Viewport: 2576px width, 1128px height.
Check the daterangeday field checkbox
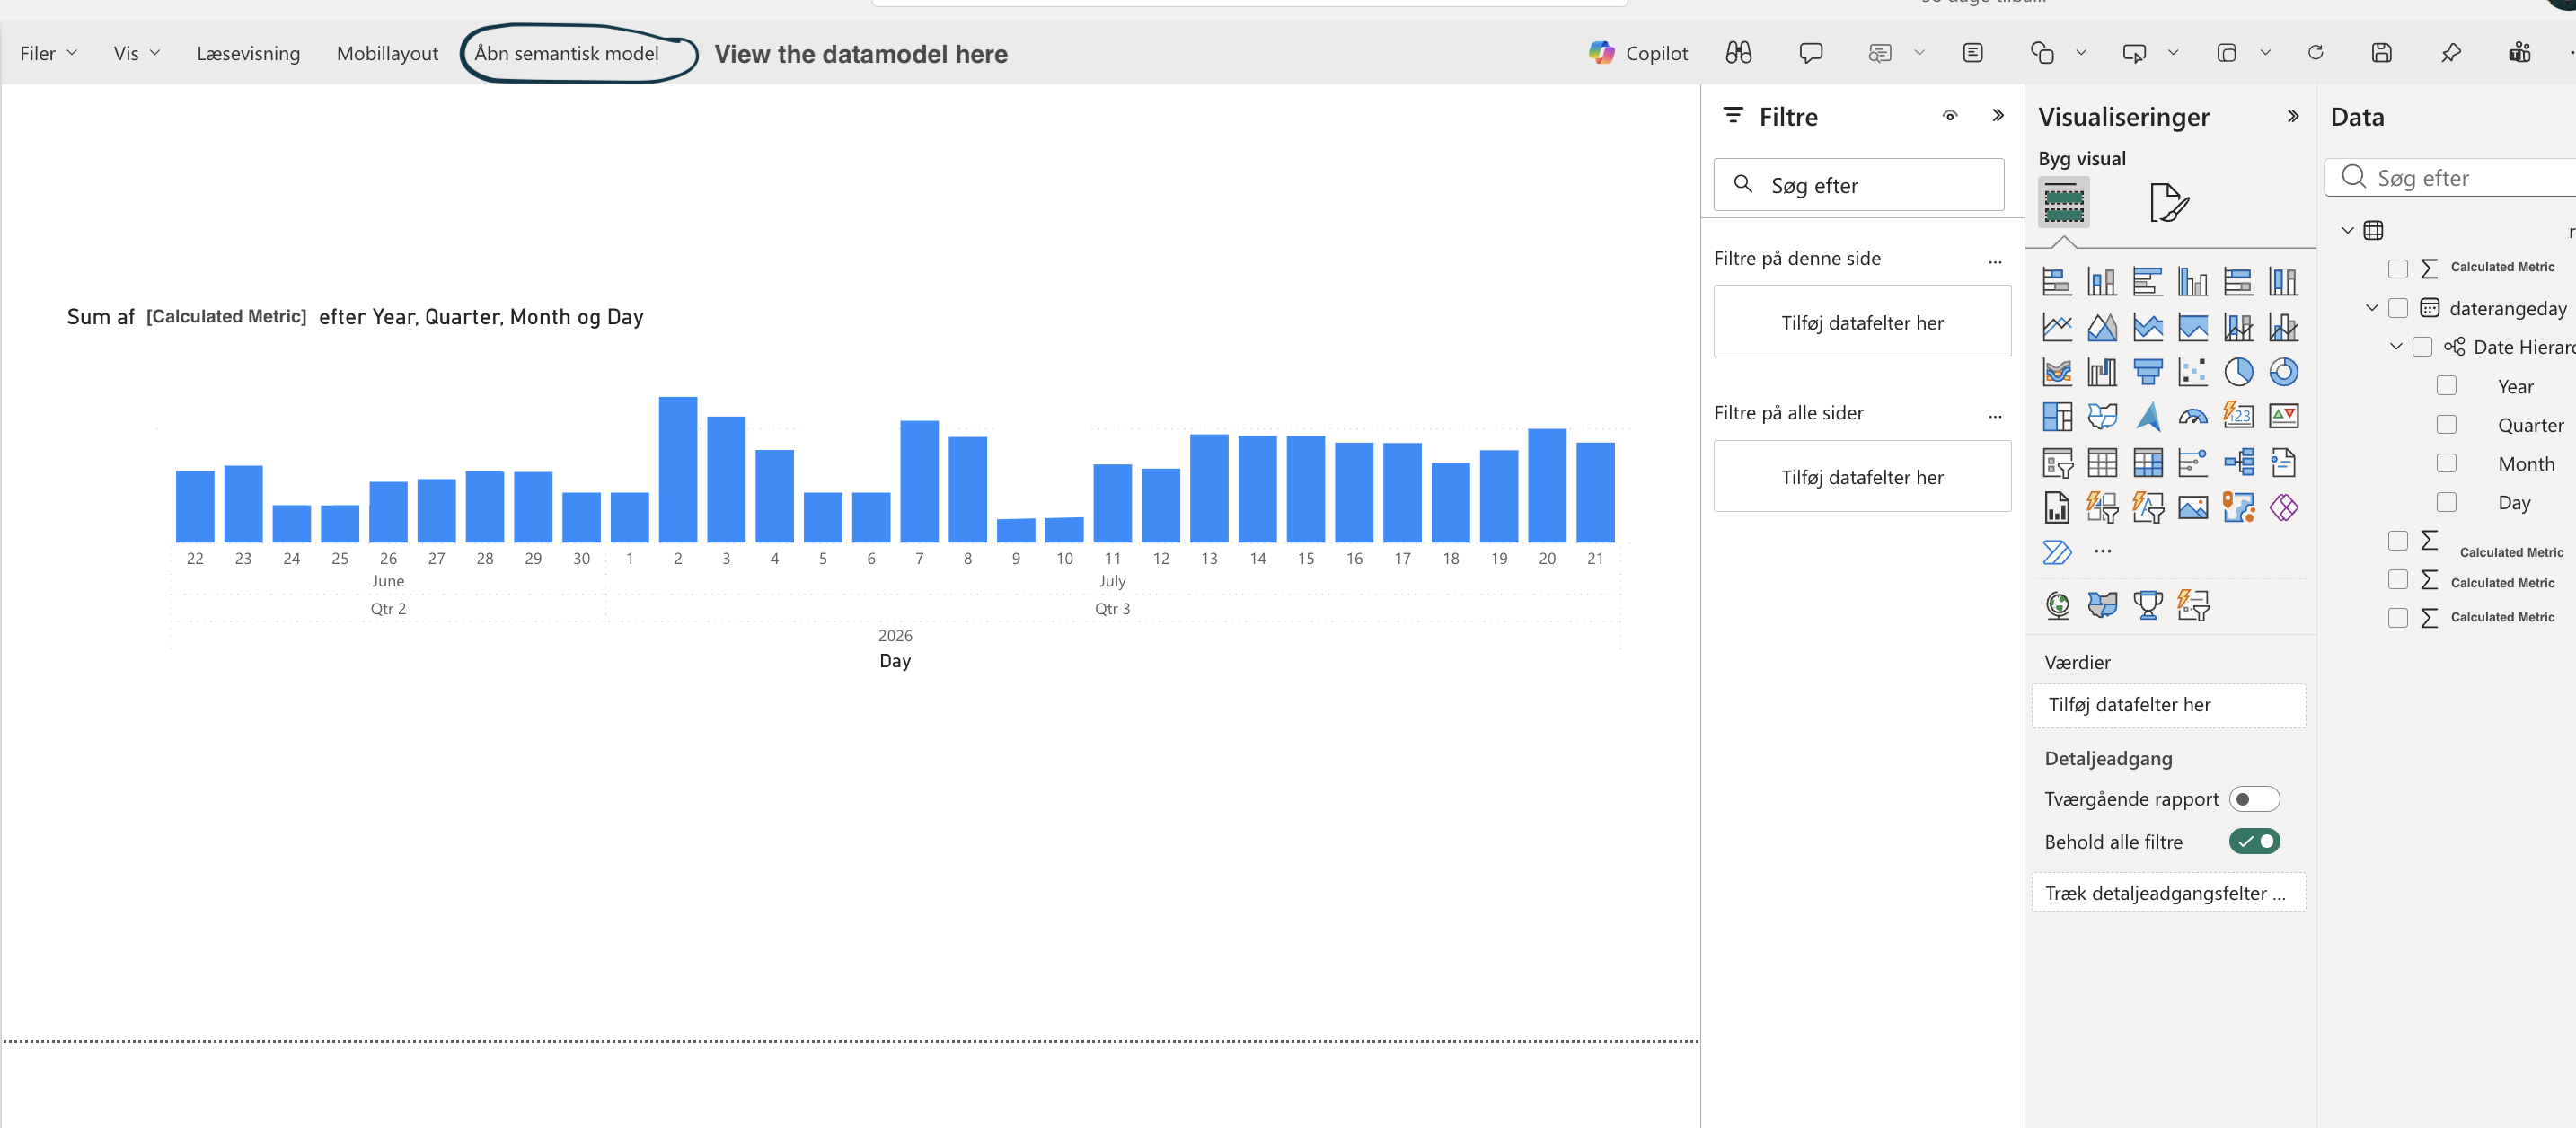pos(2396,308)
